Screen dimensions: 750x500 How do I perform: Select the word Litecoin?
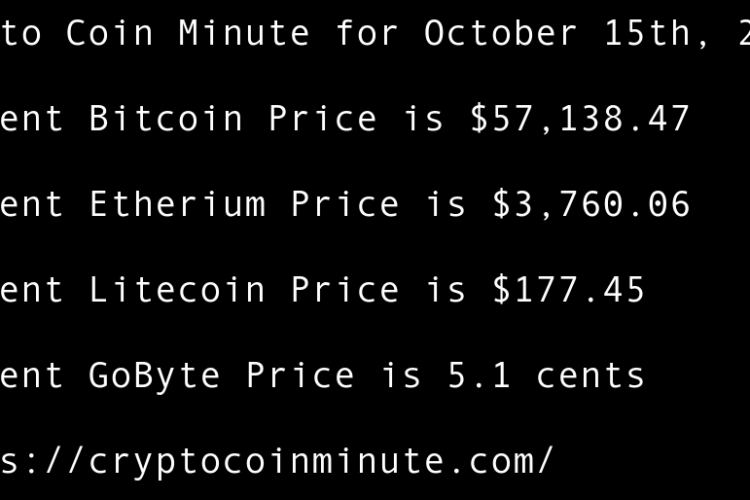(177, 291)
